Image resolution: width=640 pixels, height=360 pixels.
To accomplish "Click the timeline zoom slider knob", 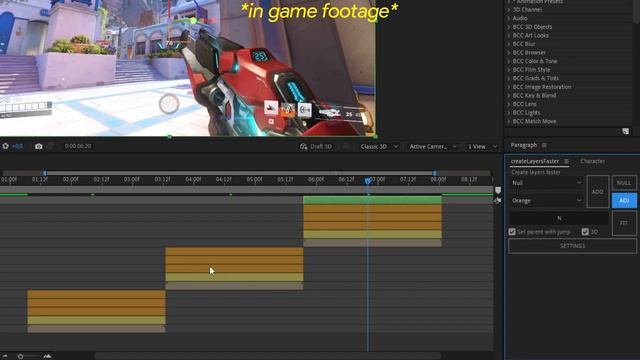I will [x=20, y=356].
